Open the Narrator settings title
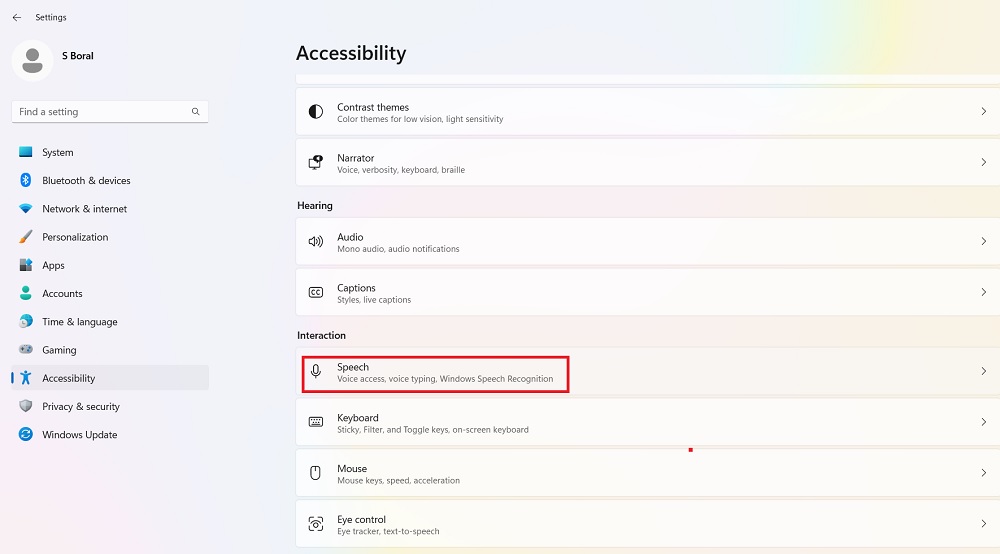 pyautogui.click(x=355, y=158)
